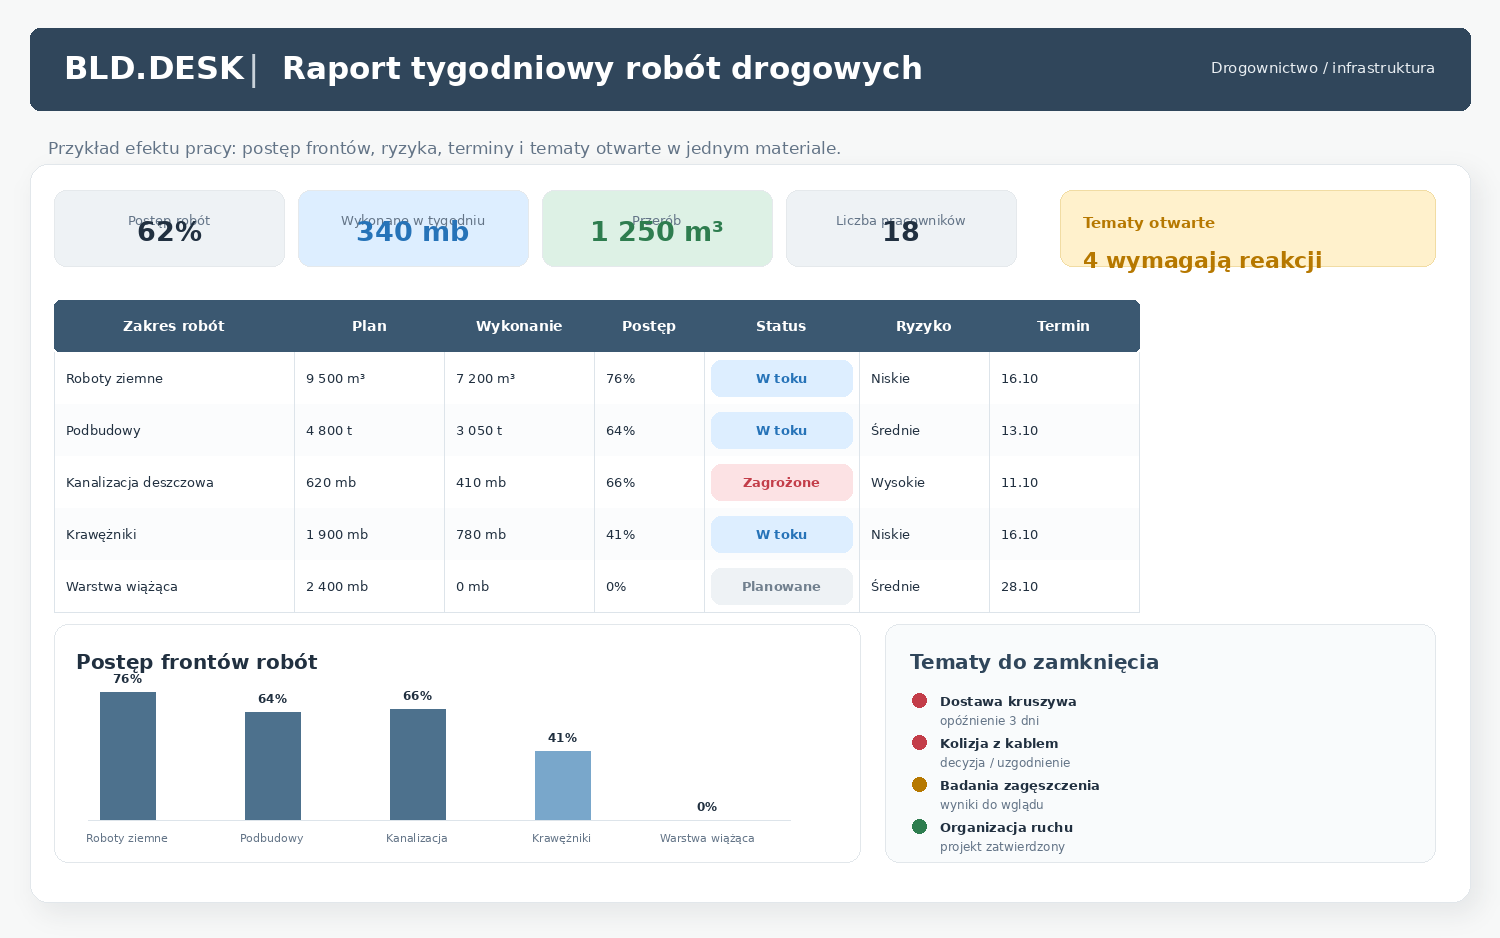Click the 'Raport tygodniowy robót drogowych' title
Image resolution: width=1500 pixels, height=938 pixels.
coord(602,69)
